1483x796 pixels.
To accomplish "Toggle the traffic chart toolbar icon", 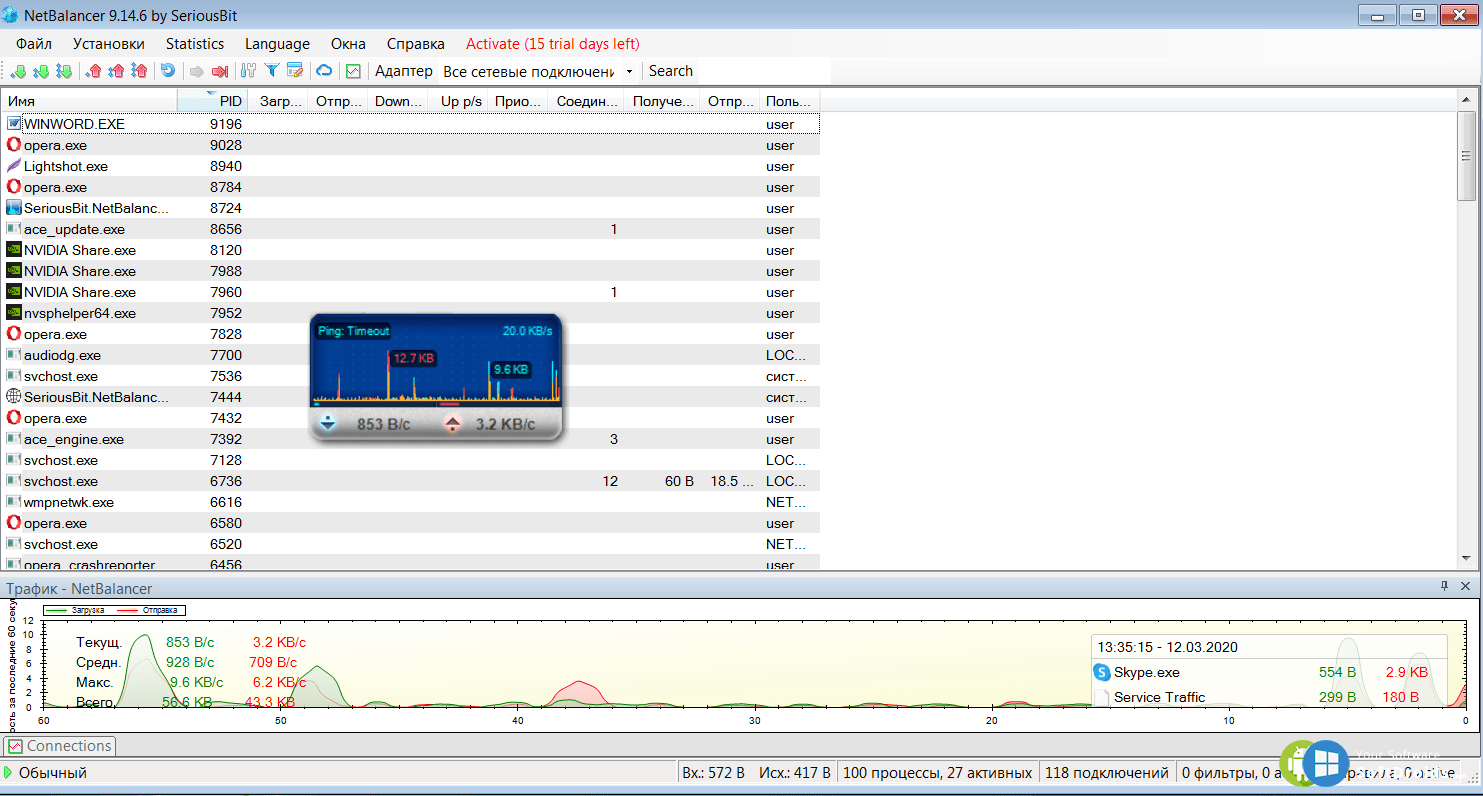I will point(353,71).
